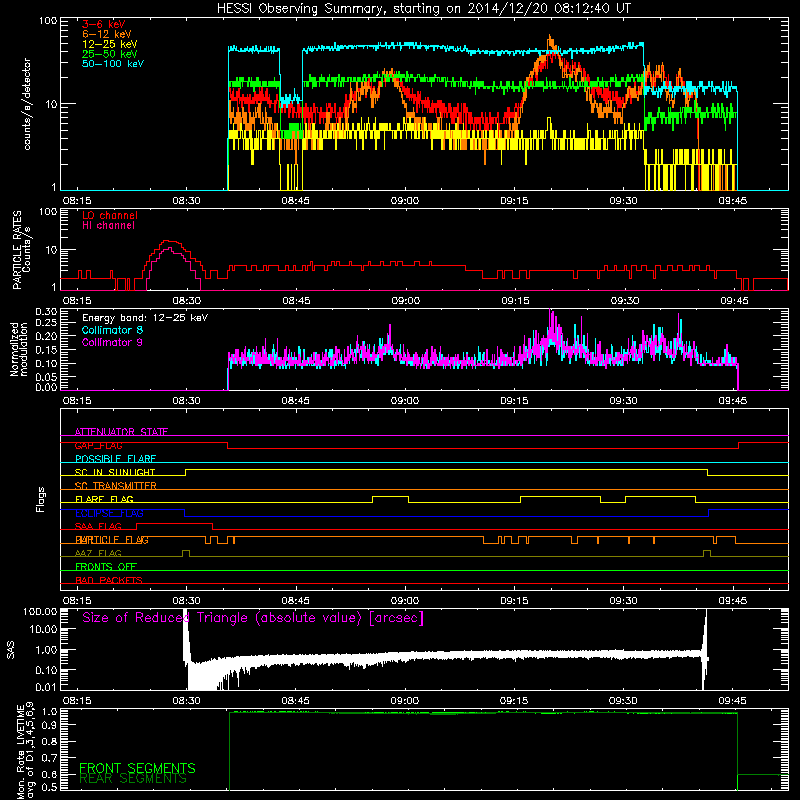Click the ECLIPSE_FLAG label
The image size is (800, 800).
[109, 513]
